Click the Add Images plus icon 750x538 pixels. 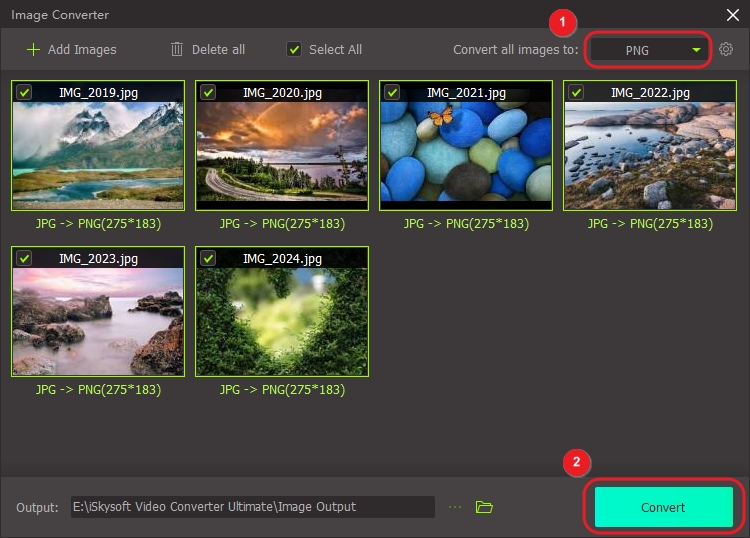point(34,49)
